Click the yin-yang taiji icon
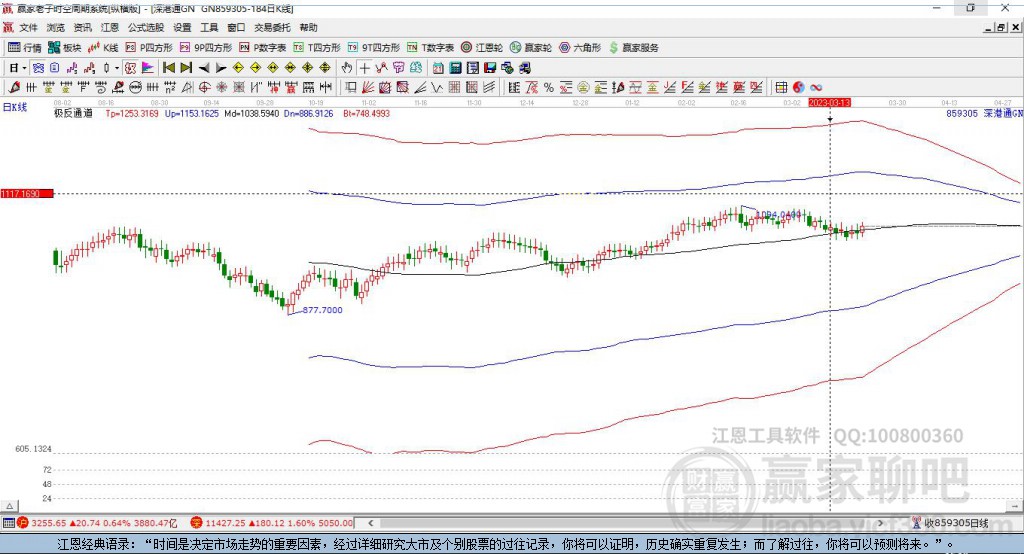This screenshot has width=1024, height=554. click(x=799, y=87)
